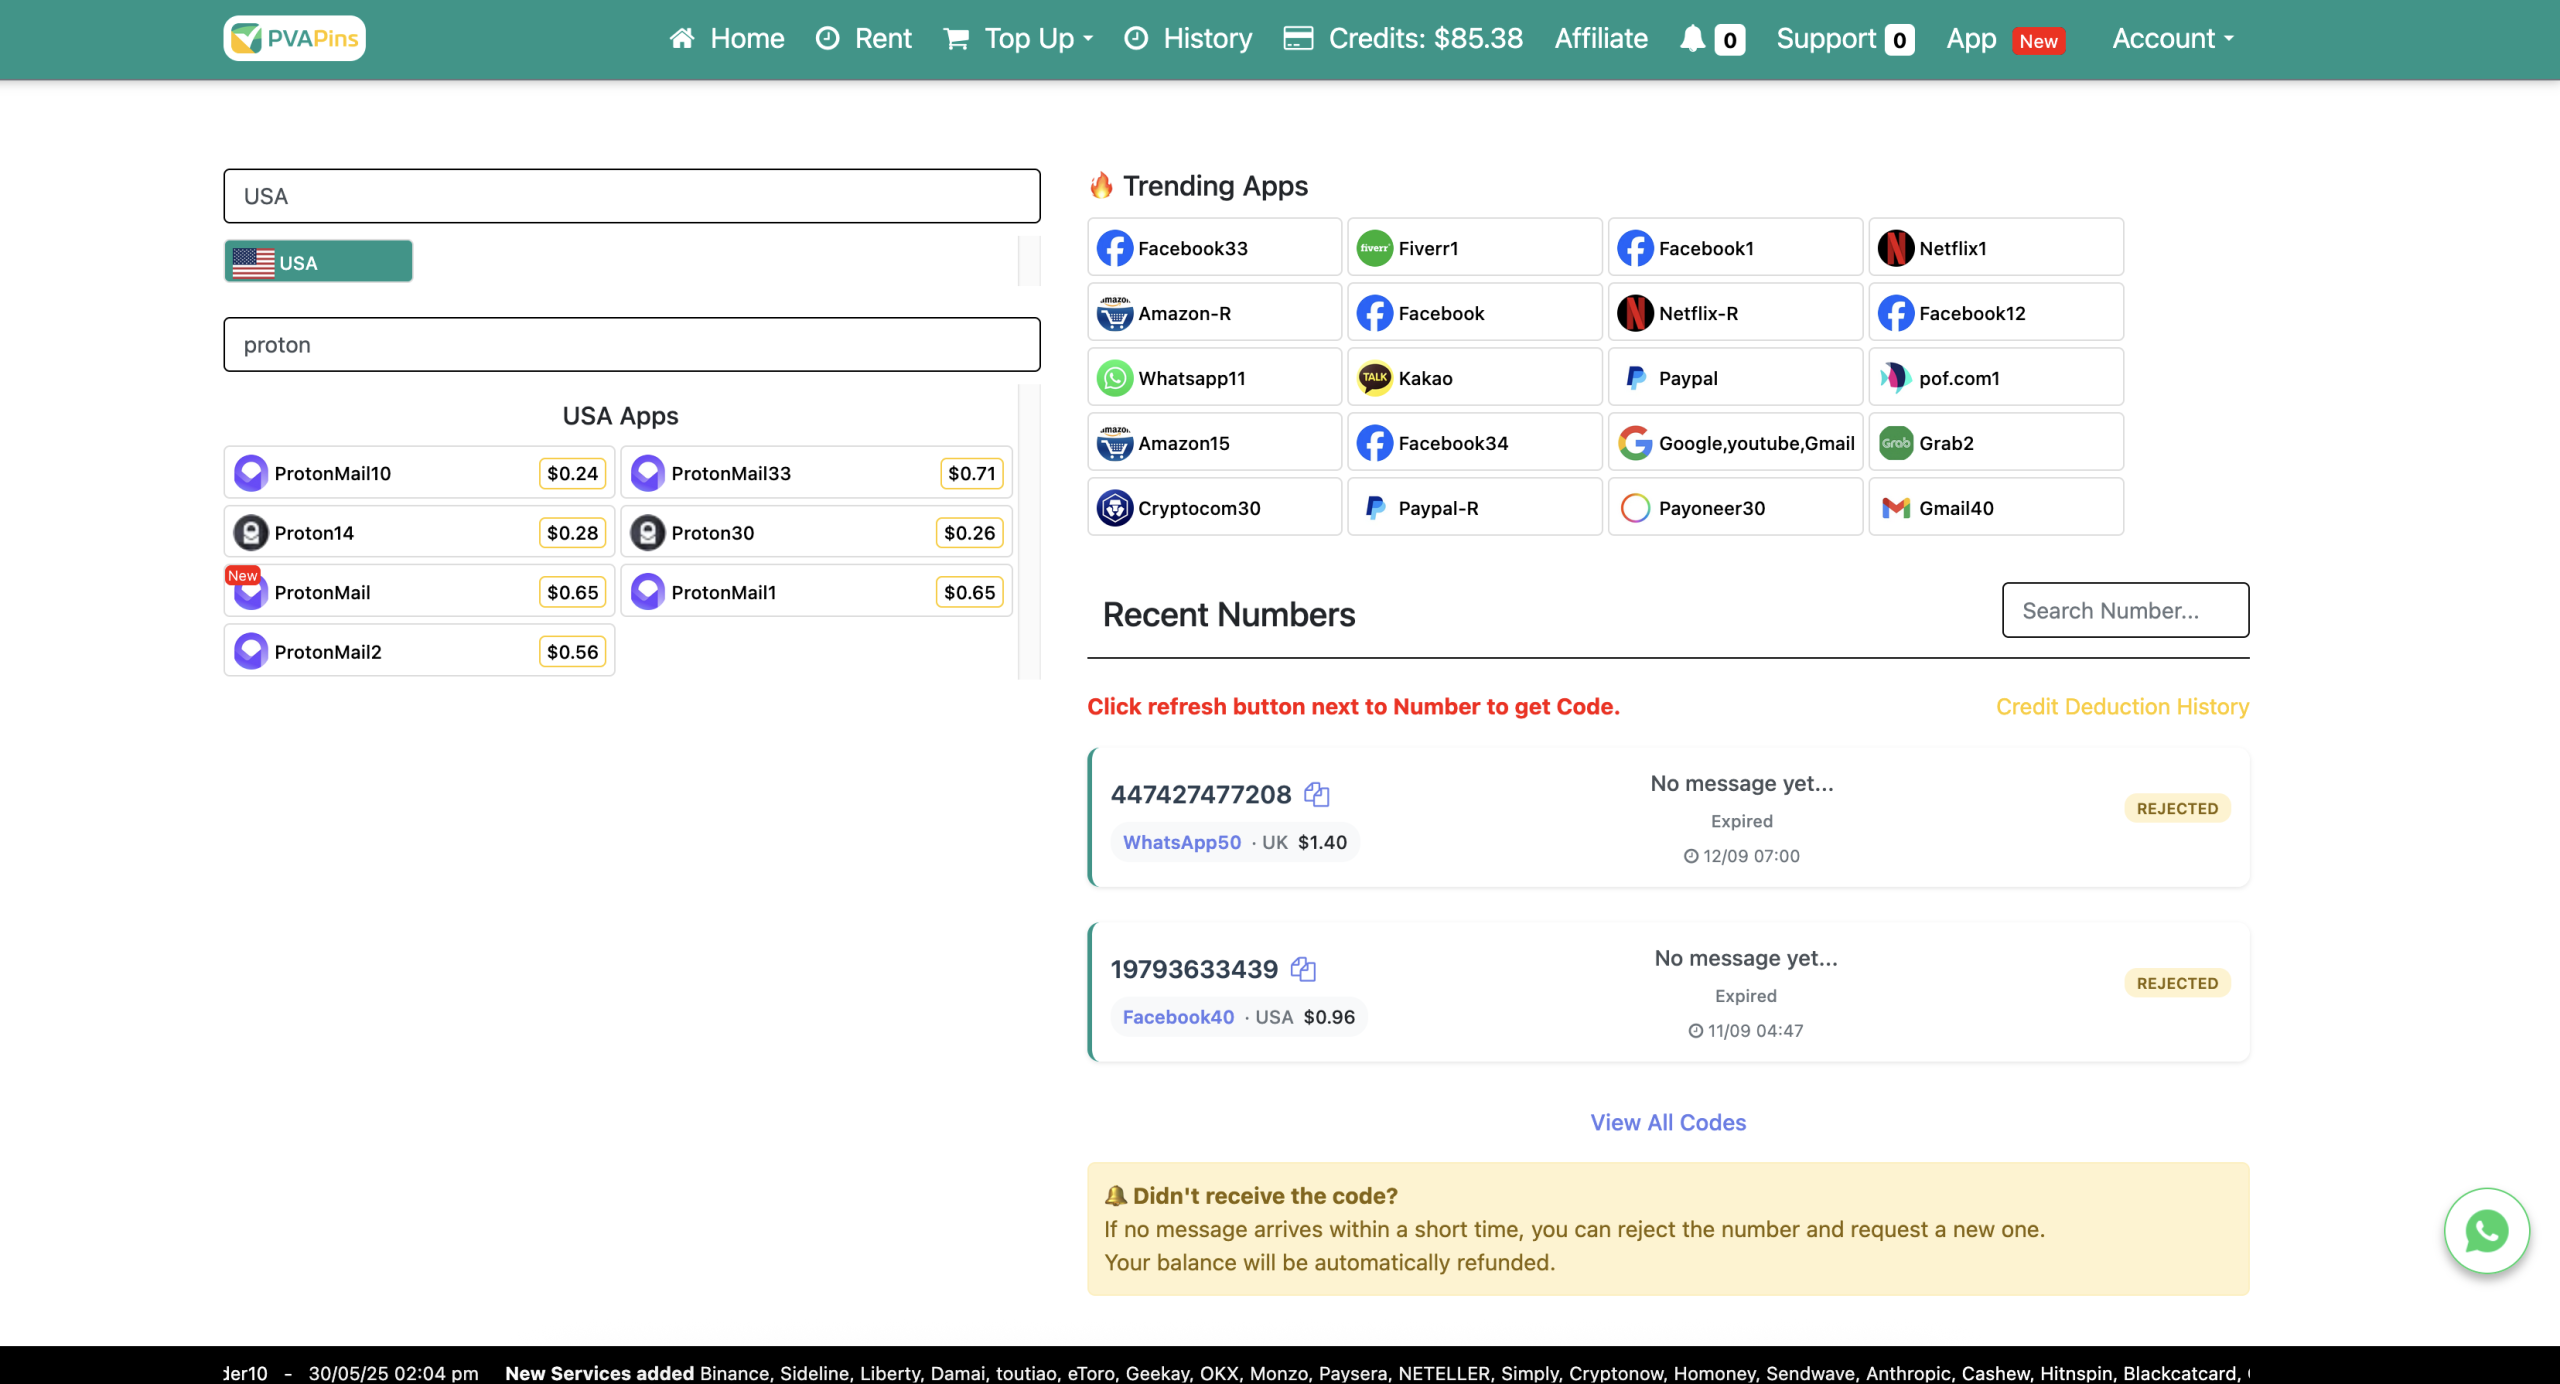Viewport: 2560px width, 1384px height.
Task: Open the Support page
Action: coord(1845,39)
